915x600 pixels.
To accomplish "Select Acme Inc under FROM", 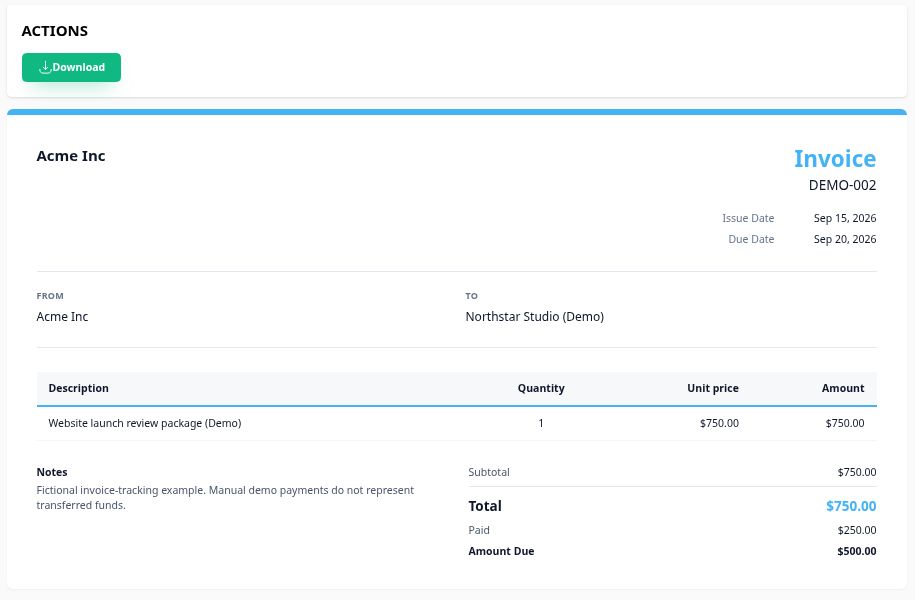I will [x=62, y=316].
